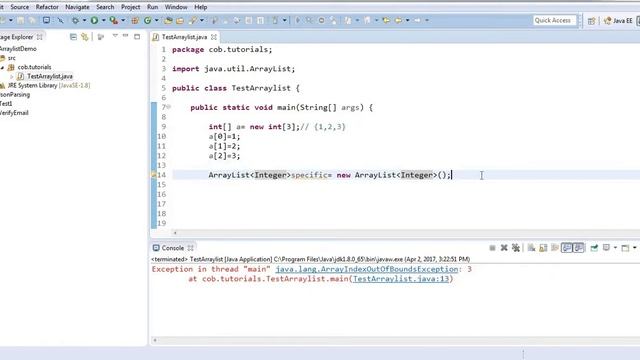Image resolution: width=640 pixels, height=360 pixels.
Task: Close the TestArraylist.java editor tab
Action: 213,37
